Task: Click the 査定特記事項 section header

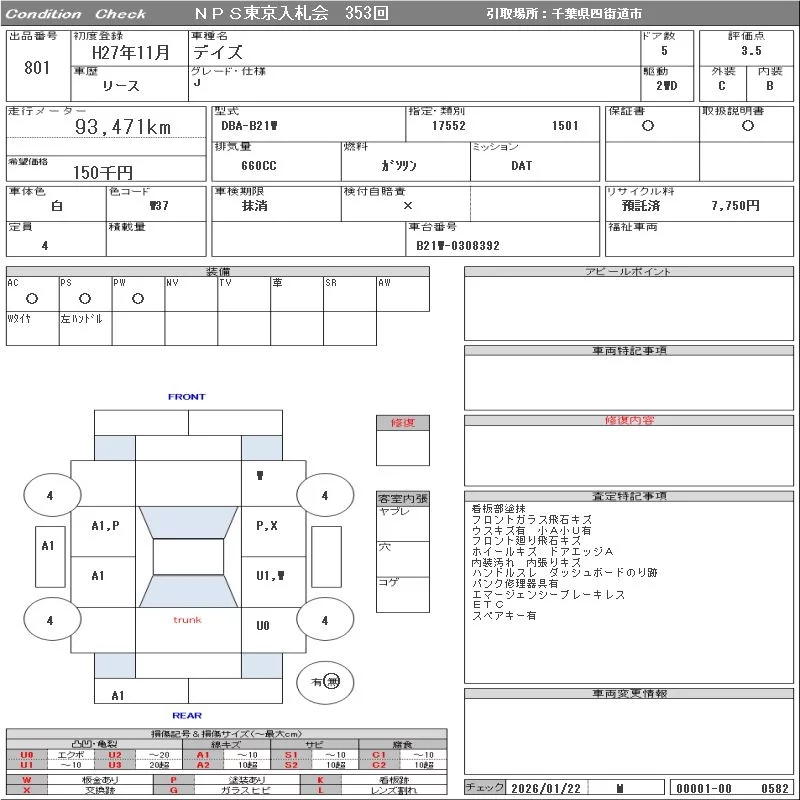Action: pyautogui.click(x=630, y=496)
